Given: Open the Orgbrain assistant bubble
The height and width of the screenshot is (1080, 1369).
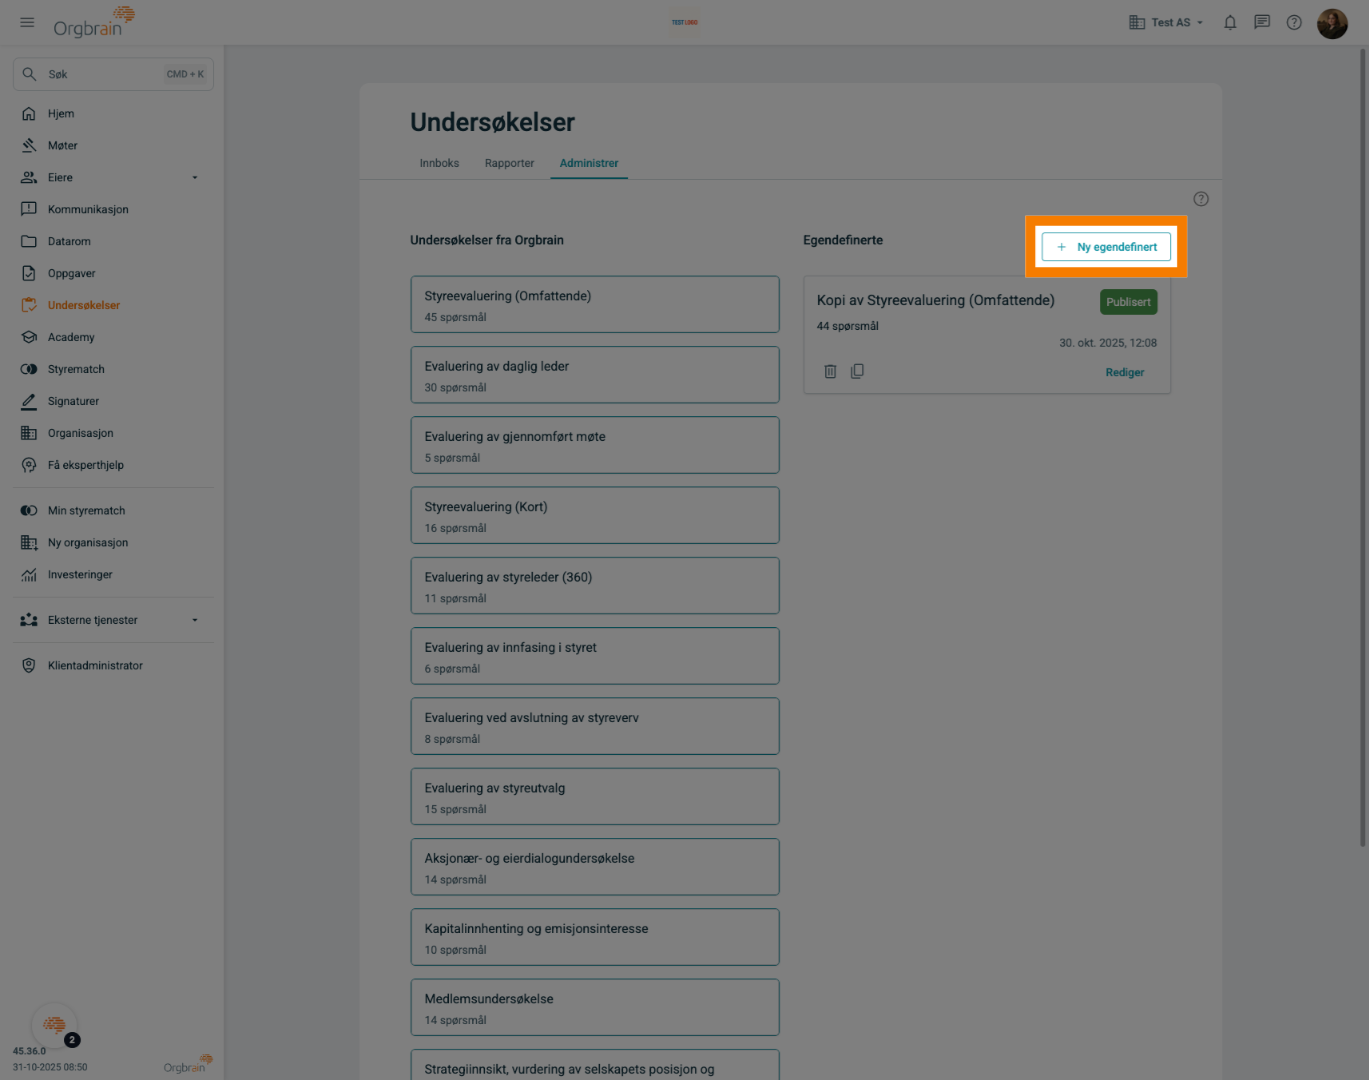Looking at the screenshot, I should tap(54, 1025).
